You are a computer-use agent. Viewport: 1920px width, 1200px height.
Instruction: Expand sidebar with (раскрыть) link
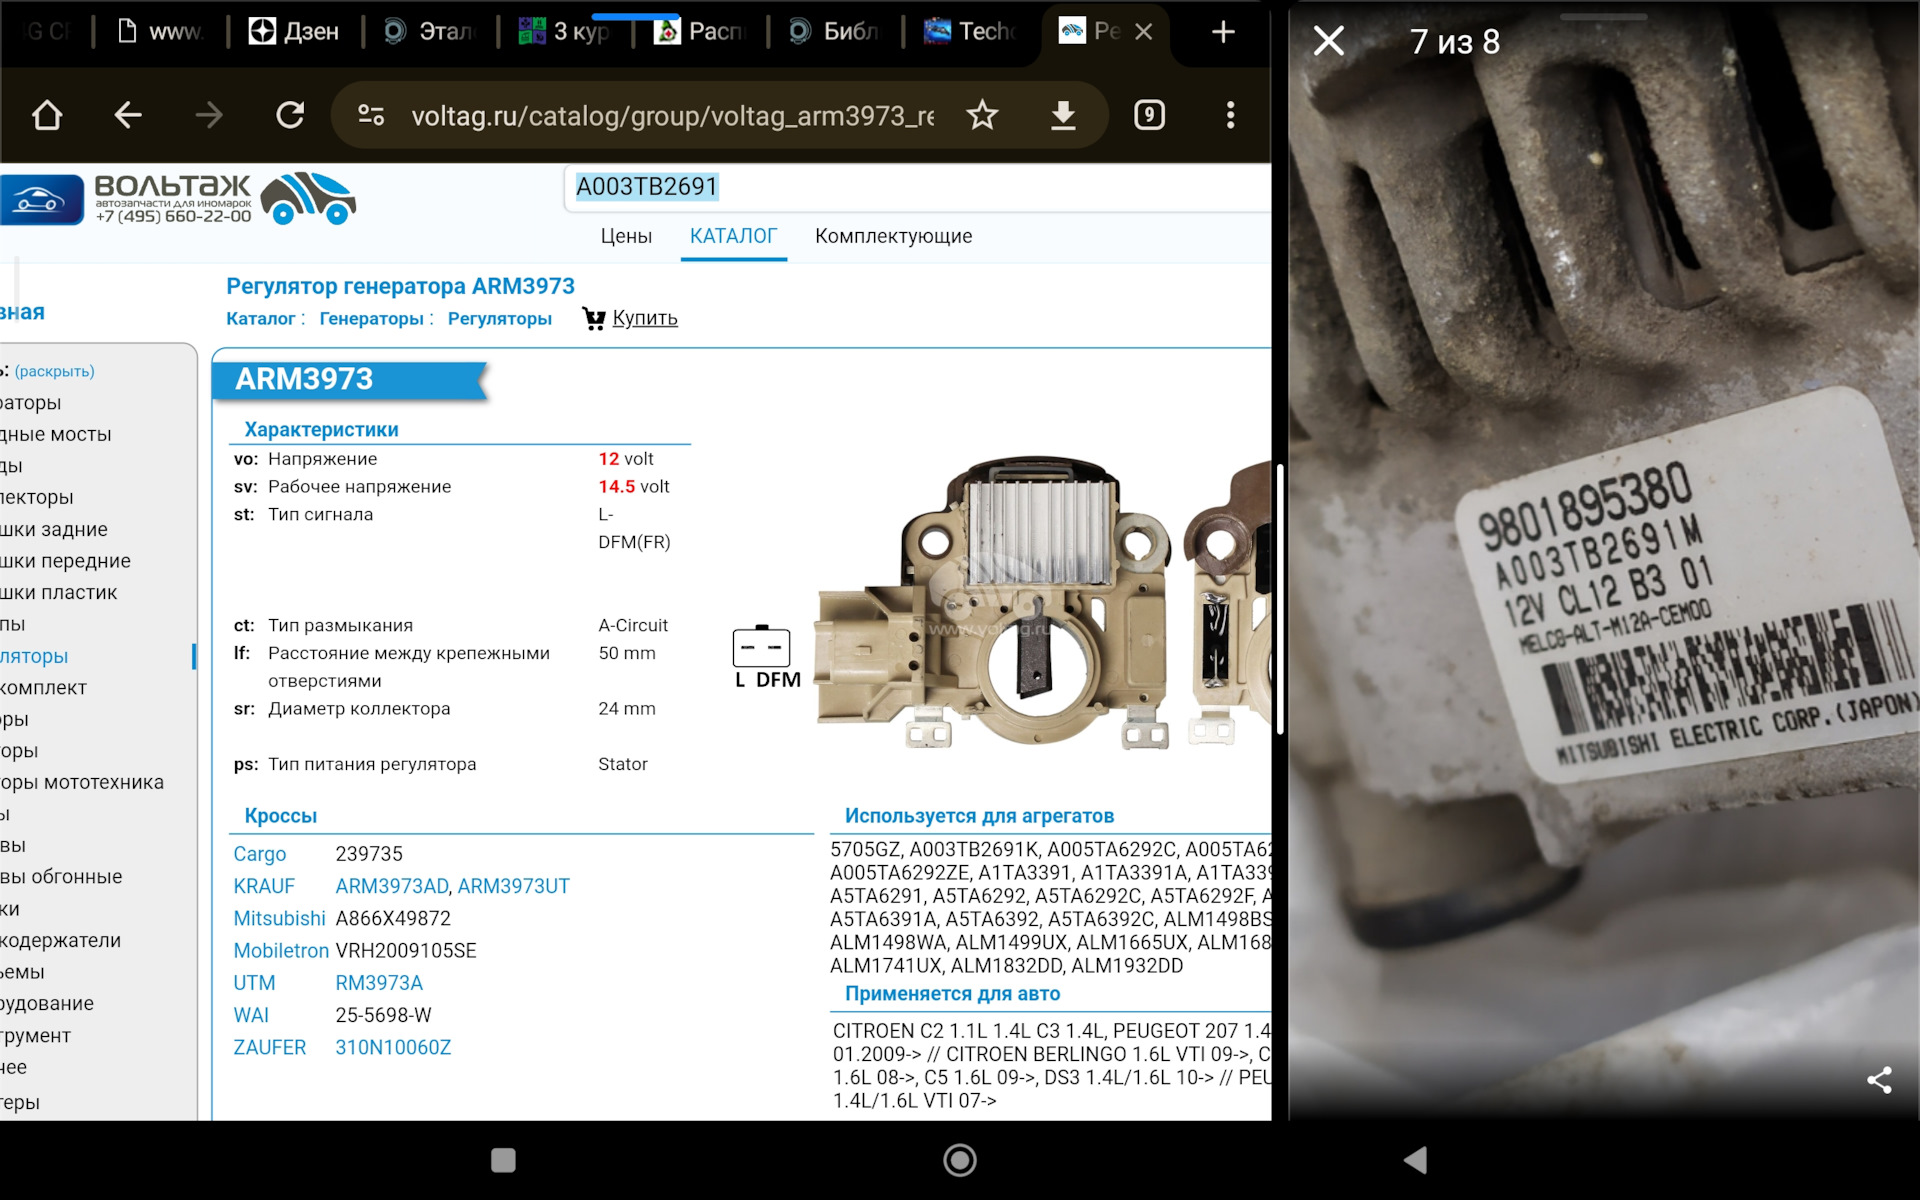pos(54,371)
